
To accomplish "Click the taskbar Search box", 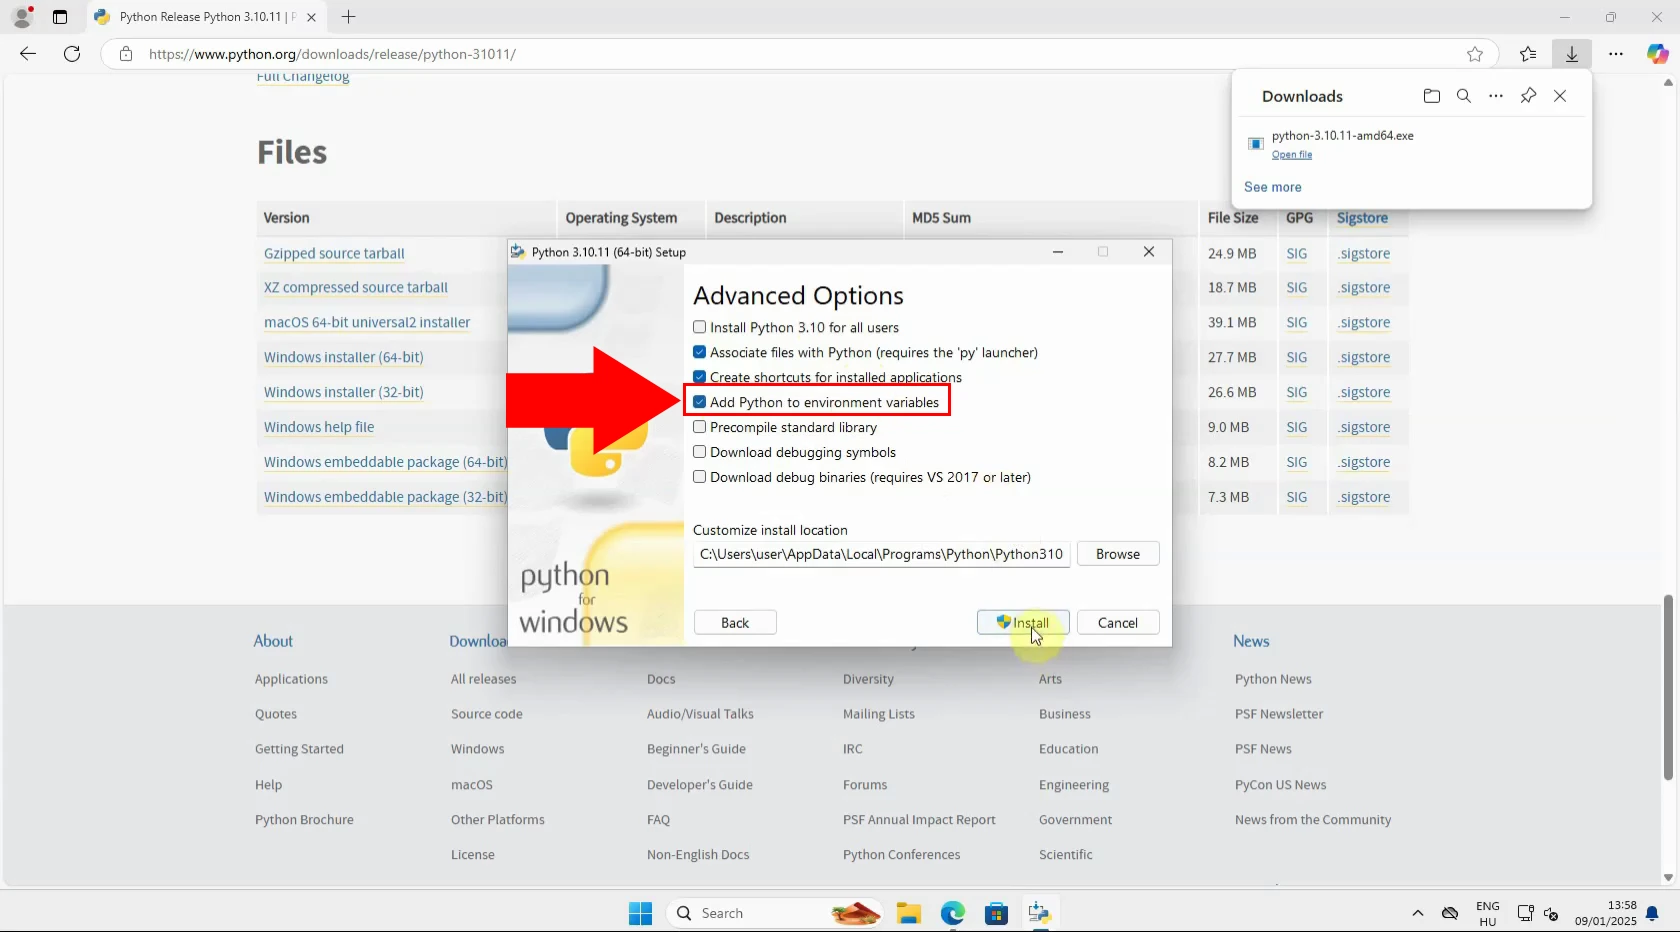I will (775, 913).
